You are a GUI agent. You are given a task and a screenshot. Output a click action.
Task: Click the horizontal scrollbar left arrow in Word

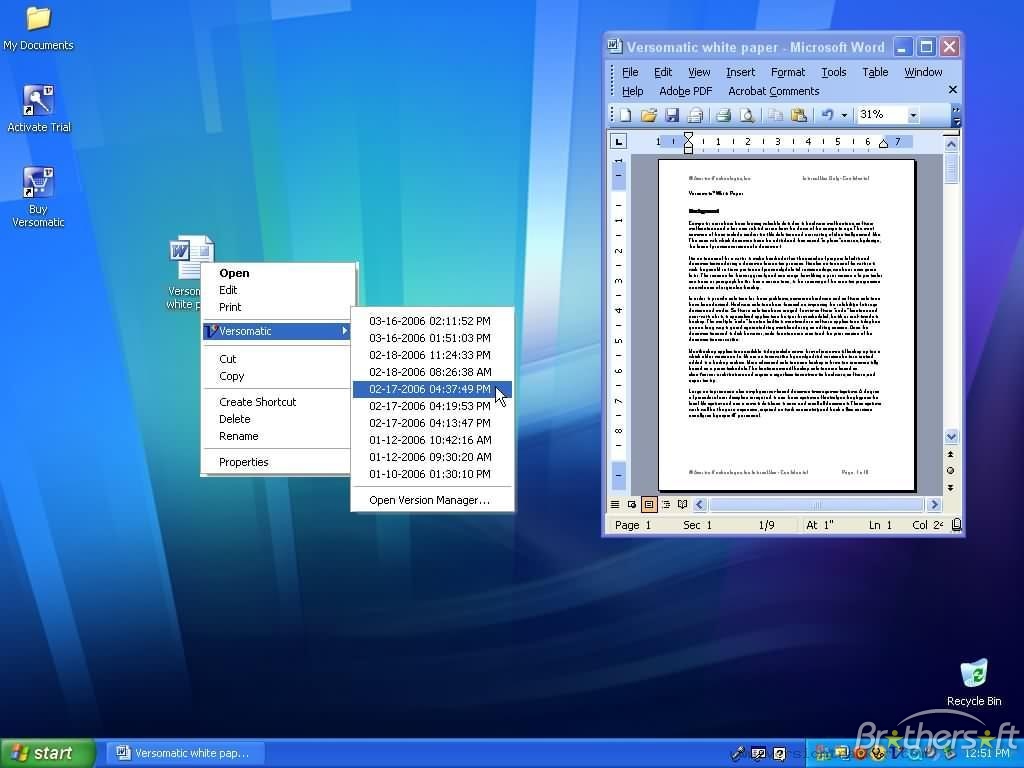pyautogui.click(x=699, y=504)
